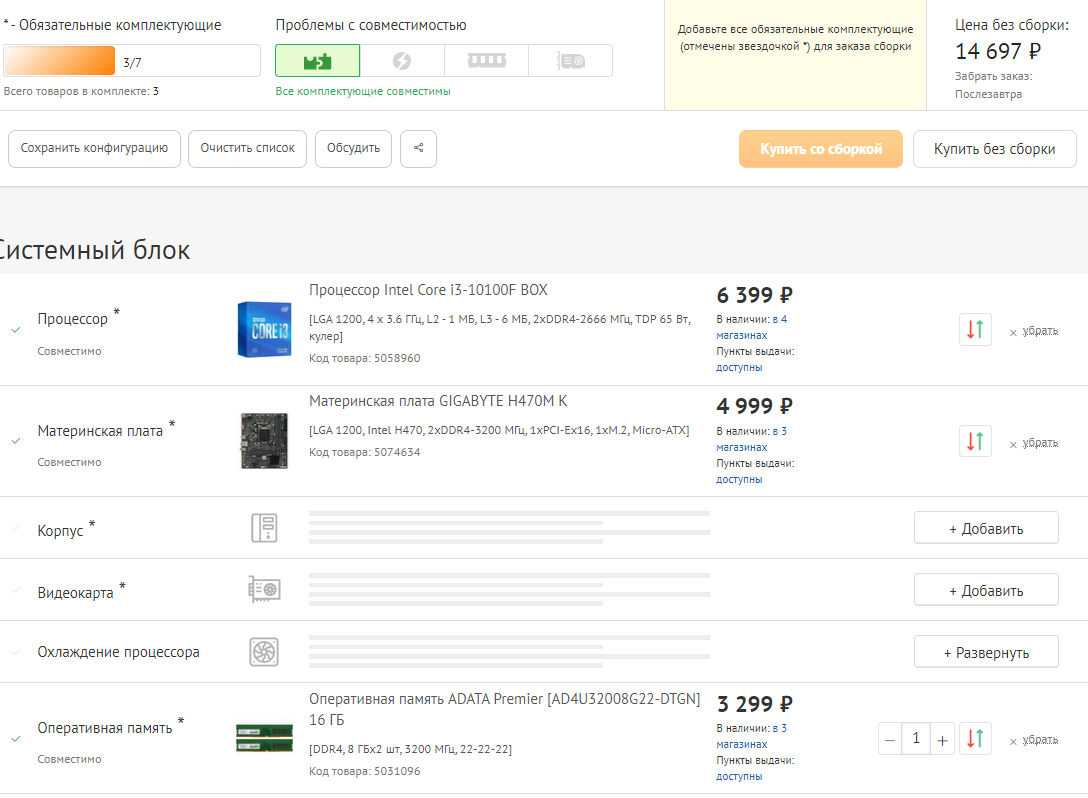
Task: Open the Intel Core i3 processor thumbnail
Action: coord(264,329)
